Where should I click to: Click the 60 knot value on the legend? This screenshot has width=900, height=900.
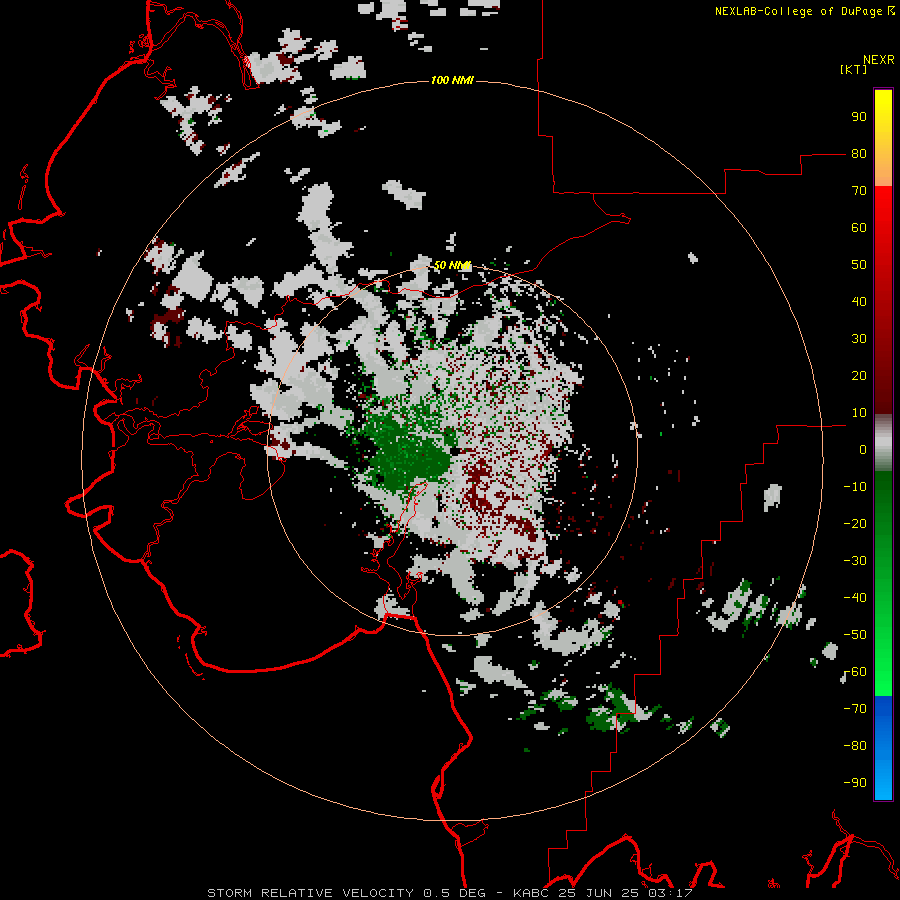click(x=859, y=228)
